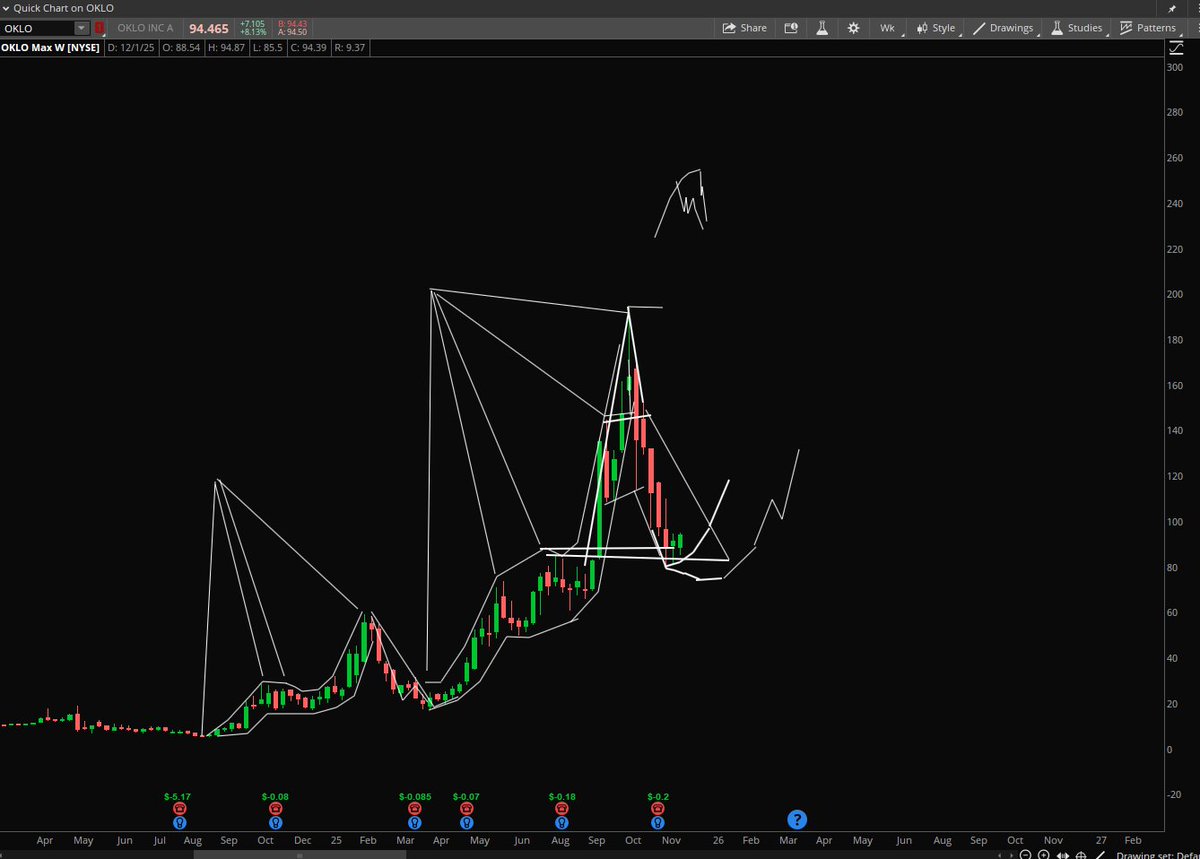Screen dimensions: 1200x859
Task: Click the blue question-mark event marker near Mar
Action: coord(797,819)
